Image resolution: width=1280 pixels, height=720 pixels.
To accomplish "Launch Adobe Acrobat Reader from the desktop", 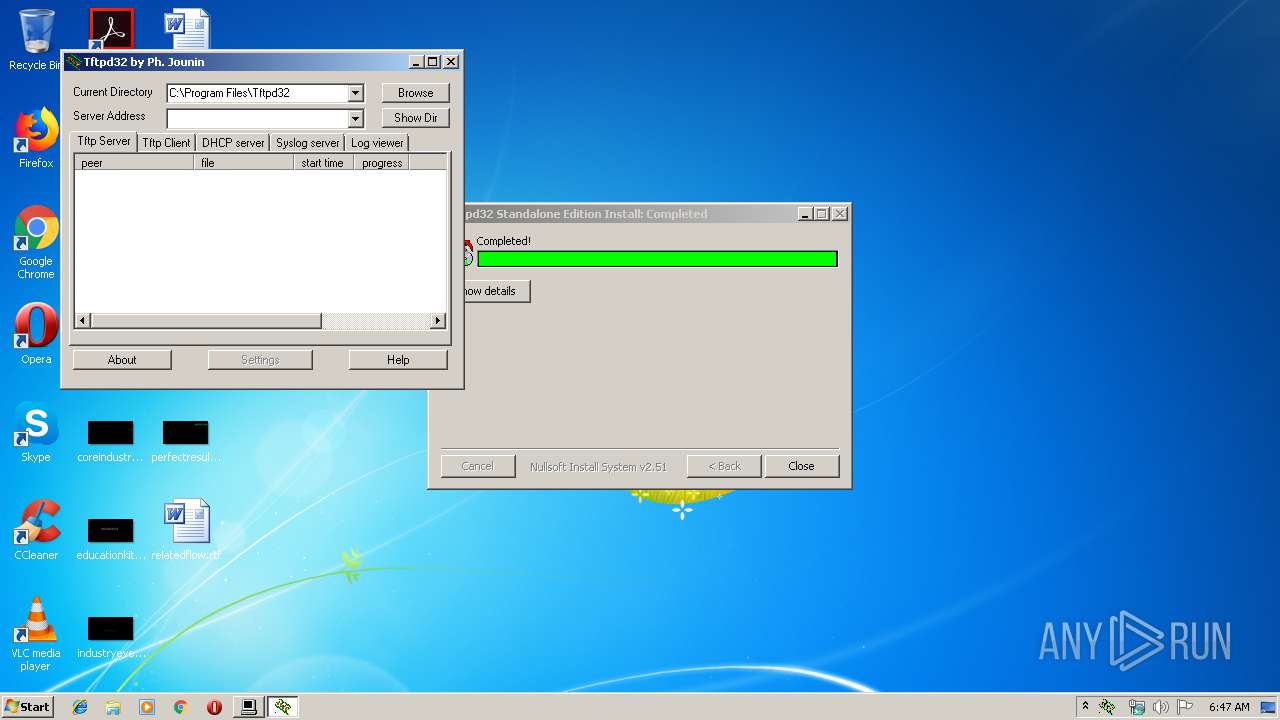I will click(x=111, y=28).
